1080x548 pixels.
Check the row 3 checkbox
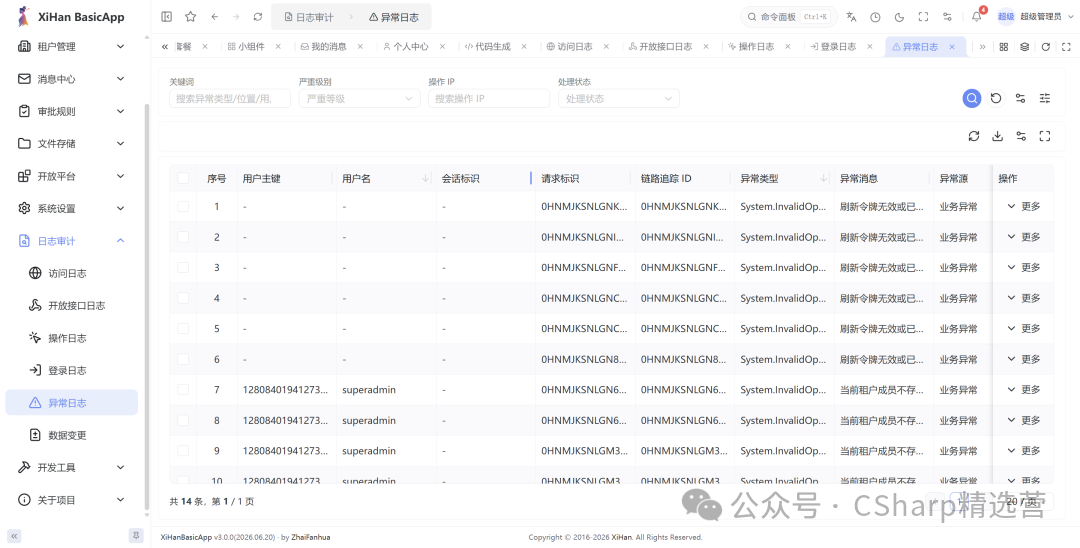coord(183,267)
